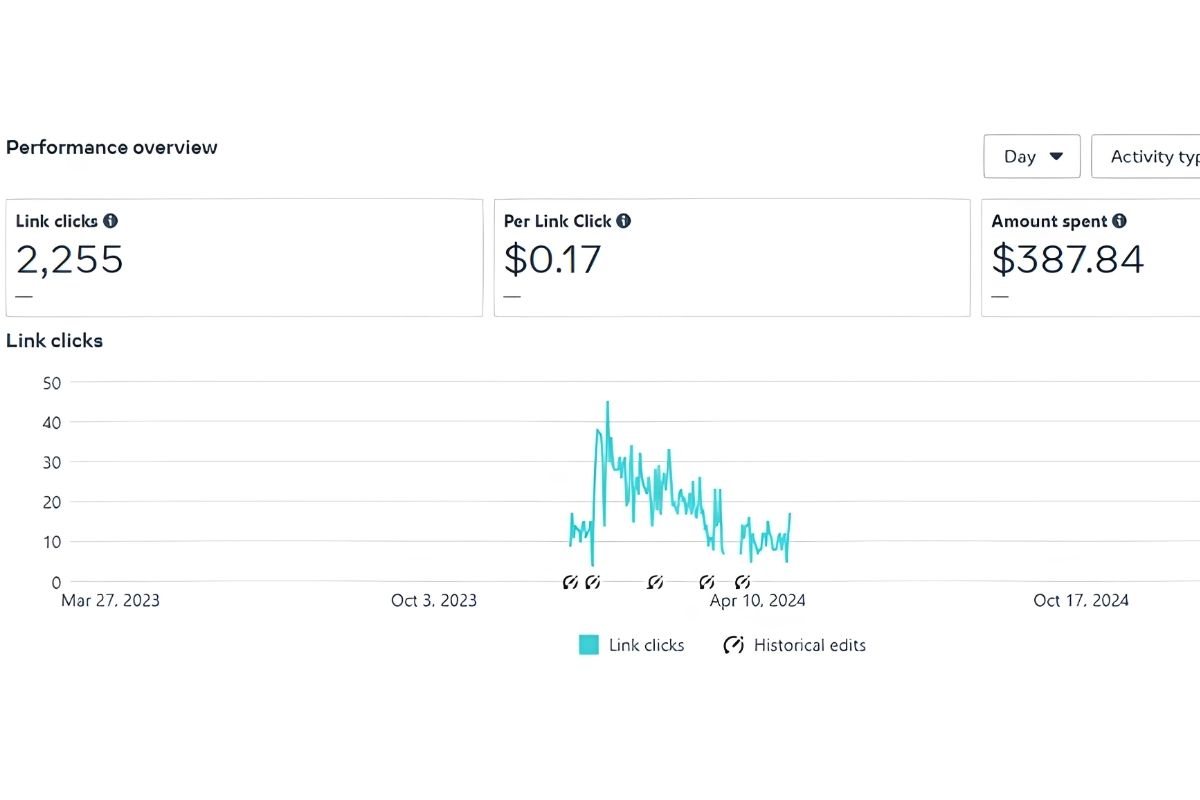Select the rightmost historical edit marker on chart

click(x=742, y=582)
